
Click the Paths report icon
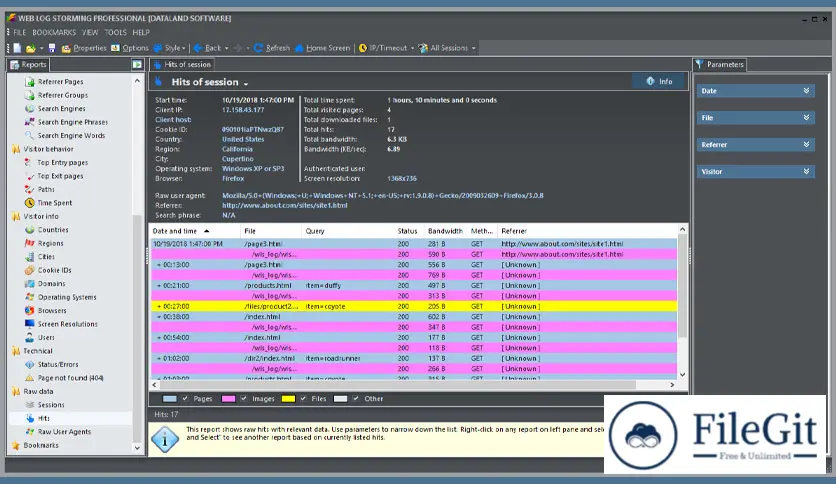pos(30,189)
